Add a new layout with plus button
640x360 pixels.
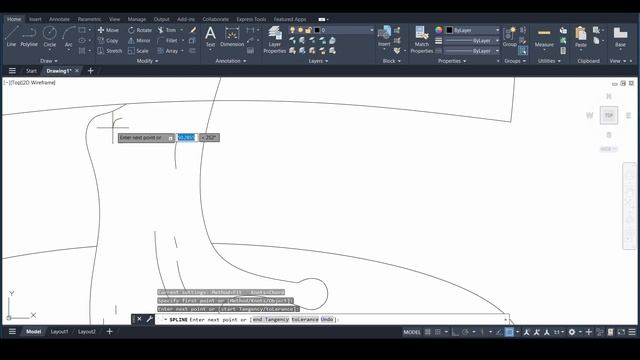coord(109,331)
